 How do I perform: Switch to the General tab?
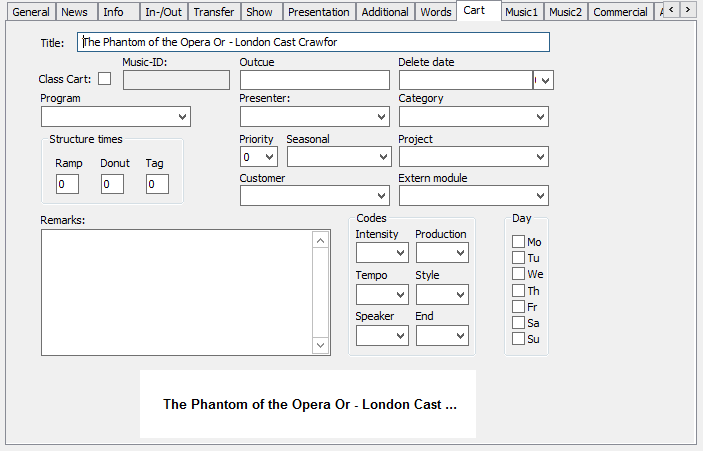(30, 12)
